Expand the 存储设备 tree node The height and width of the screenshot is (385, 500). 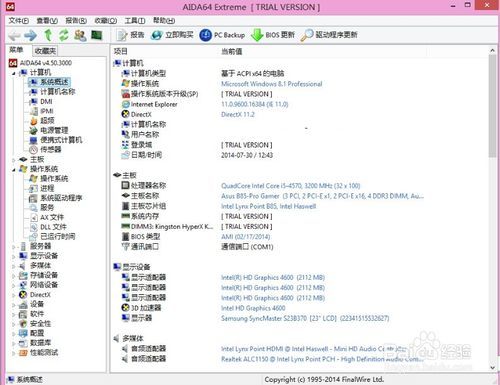14,276
